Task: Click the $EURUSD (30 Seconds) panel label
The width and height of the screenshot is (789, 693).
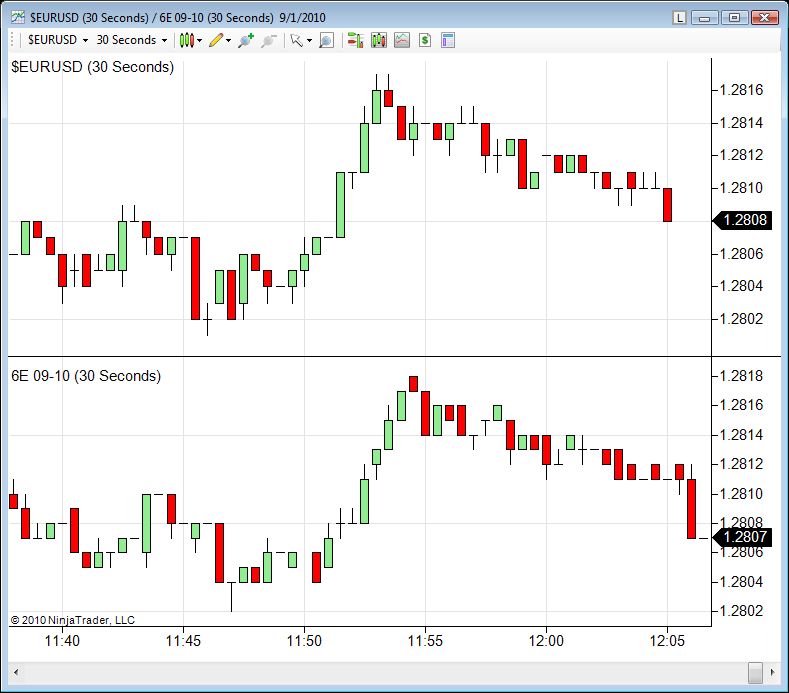Action: (93, 67)
